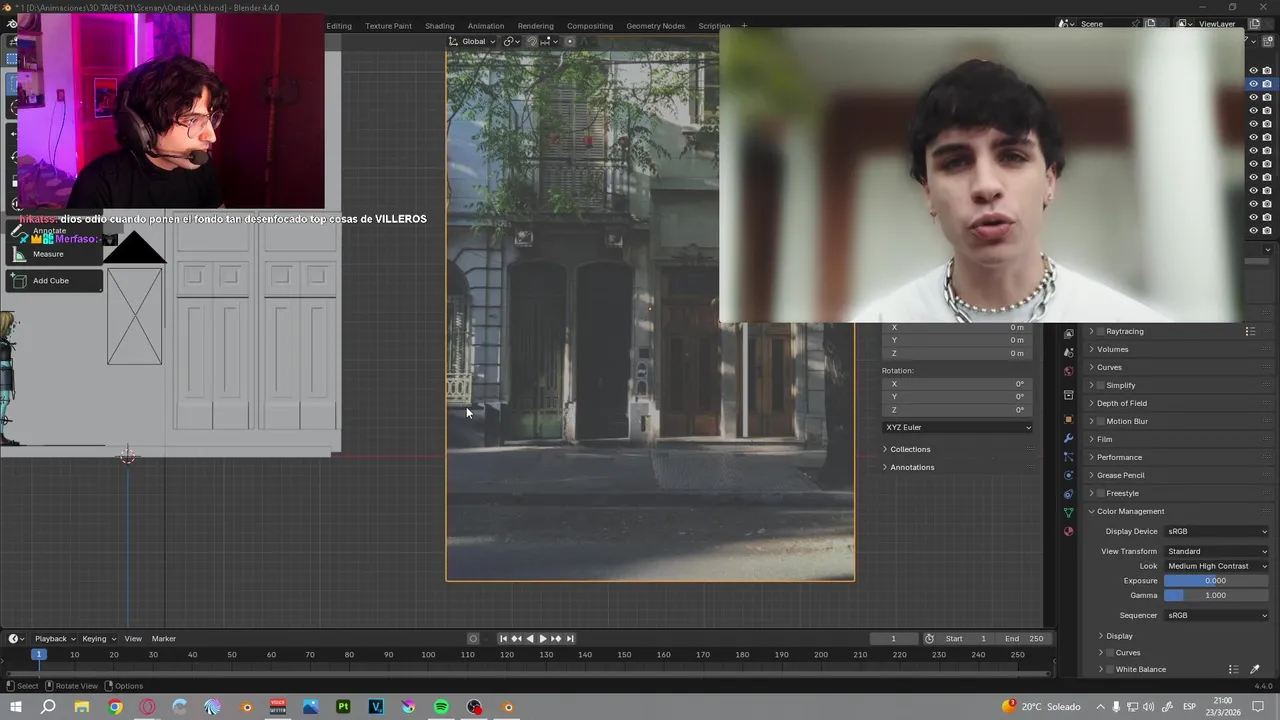The height and width of the screenshot is (720, 1280).
Task: Expand the Grease Pencil panel
Action: 1120,475
